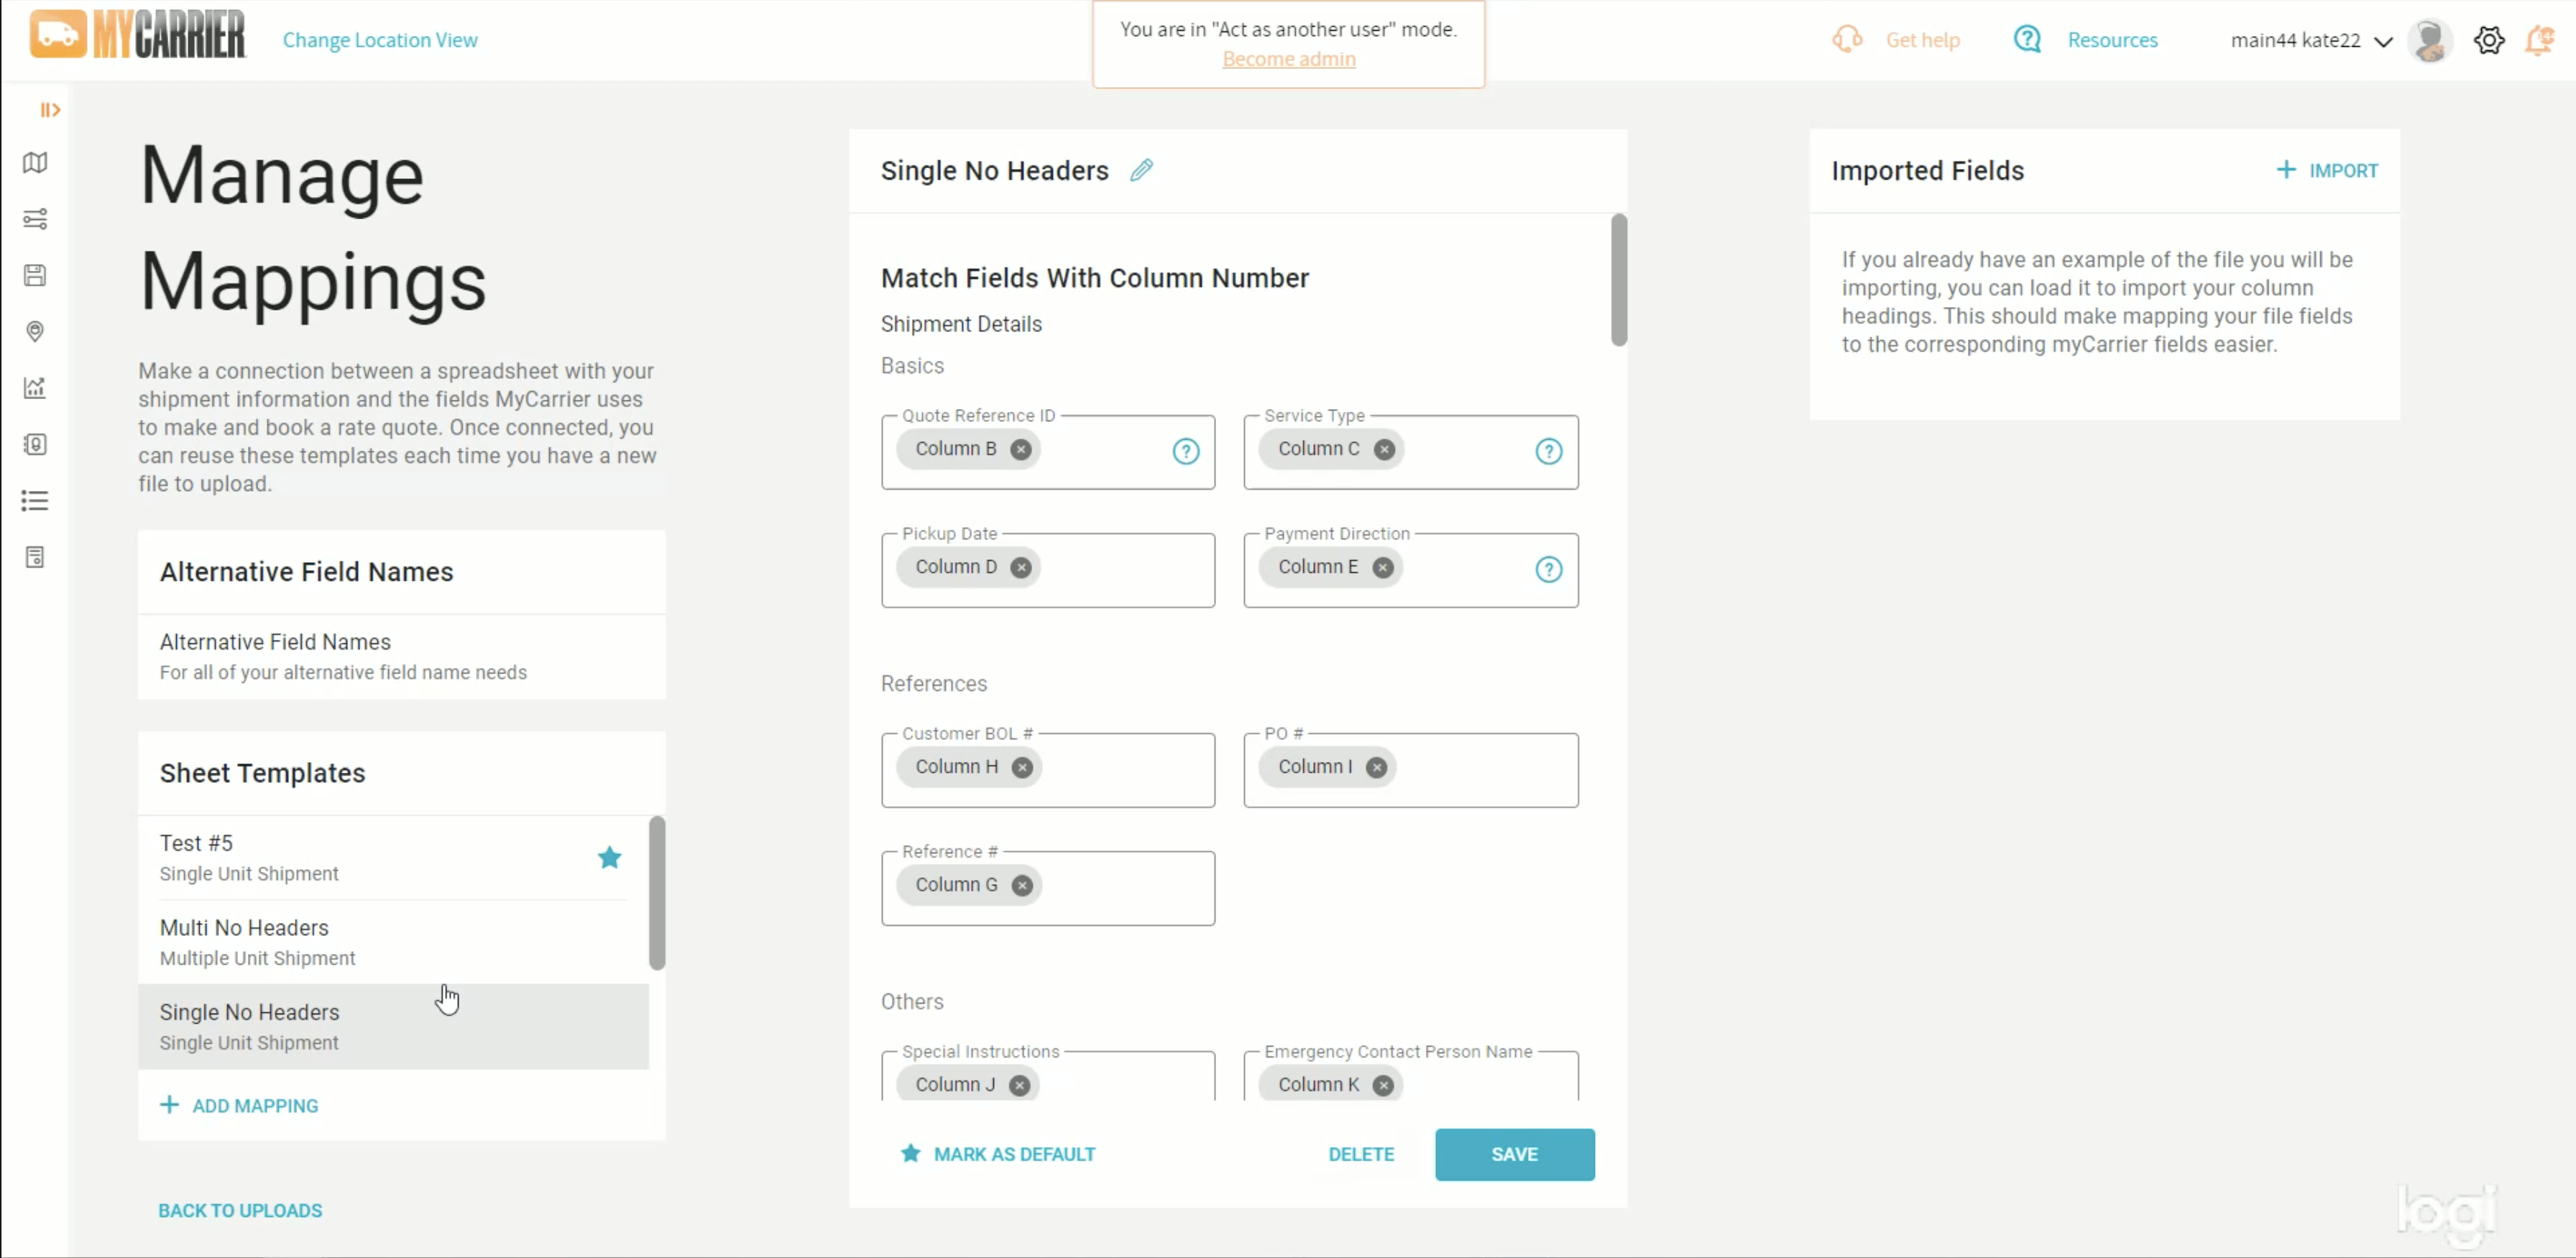
Task: Click the Import button in Imported Fields
Action: 2327,170
